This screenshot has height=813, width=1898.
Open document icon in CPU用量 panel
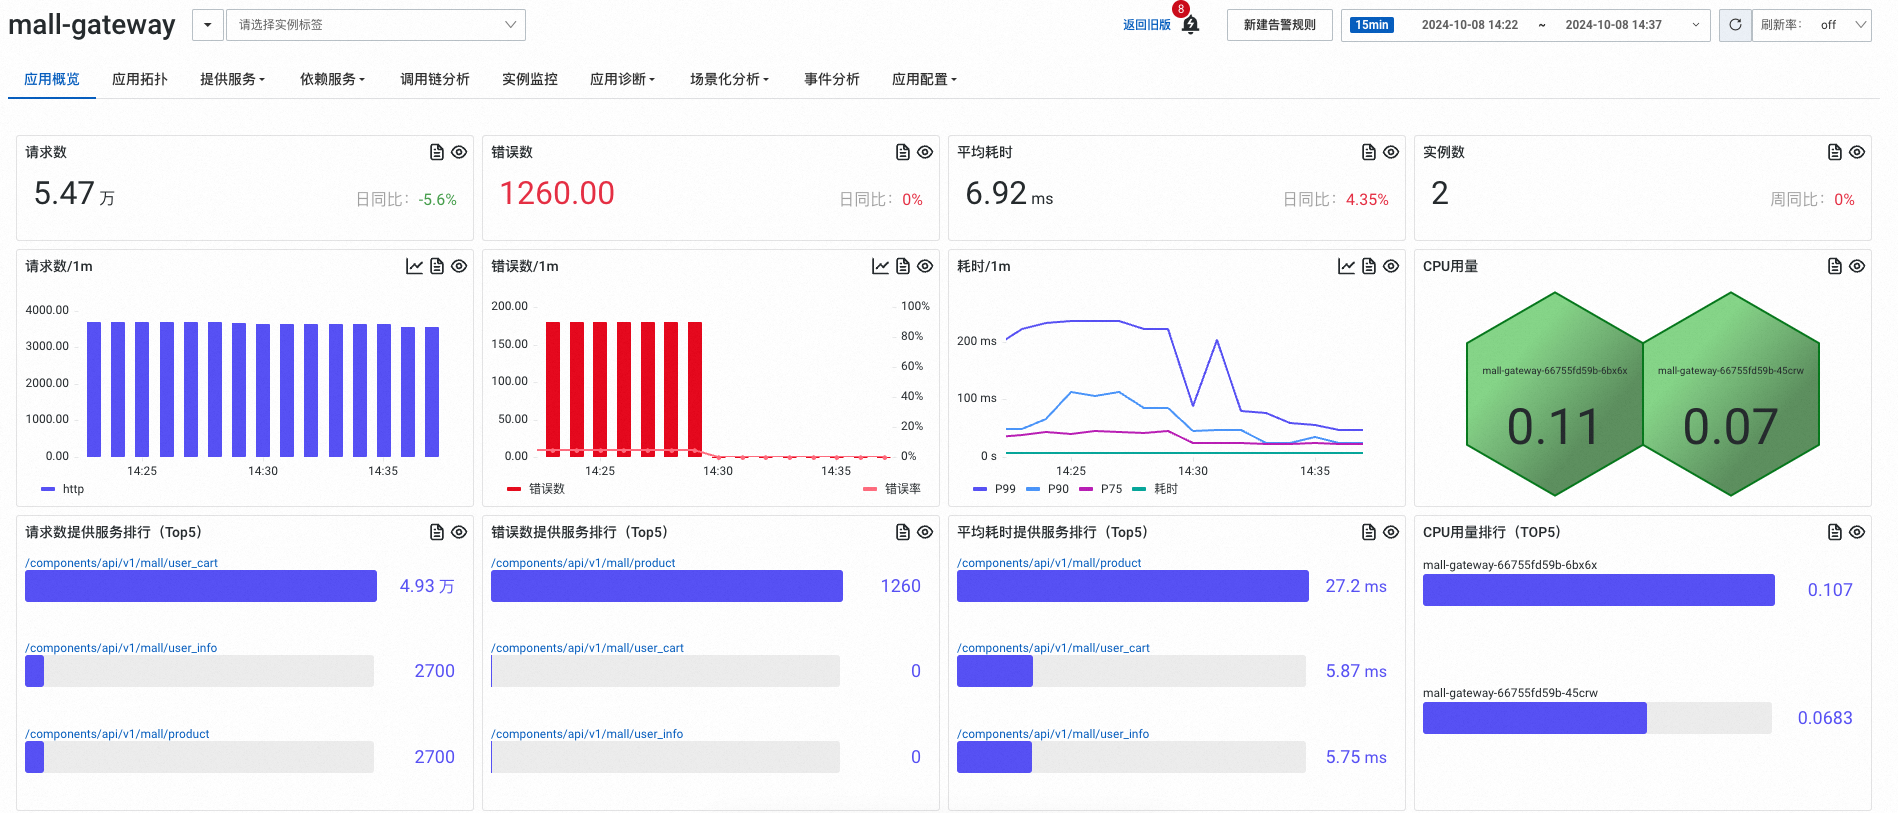(x=1835, y=266)
